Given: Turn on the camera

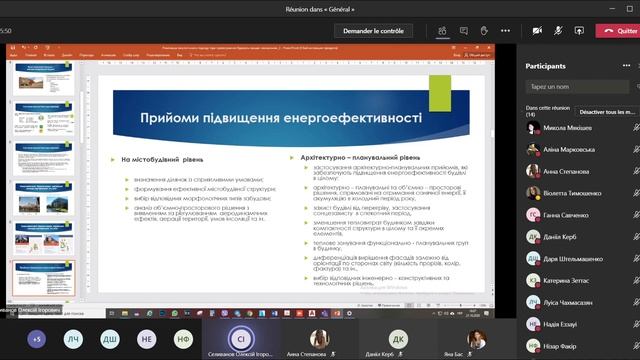Looking at the screenshot, I should point(537,31).
